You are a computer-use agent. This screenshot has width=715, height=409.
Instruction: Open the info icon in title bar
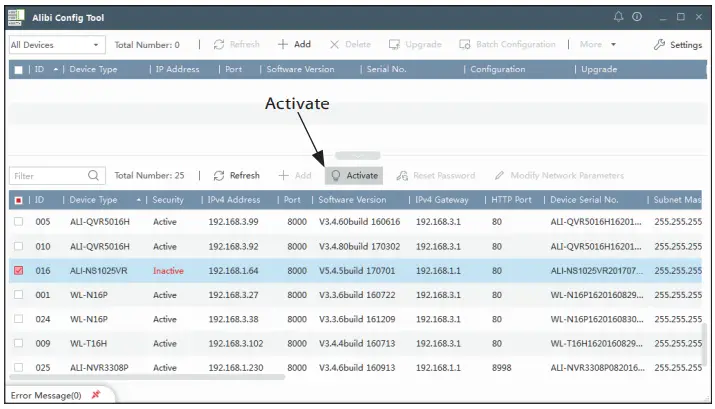point(637,17)
